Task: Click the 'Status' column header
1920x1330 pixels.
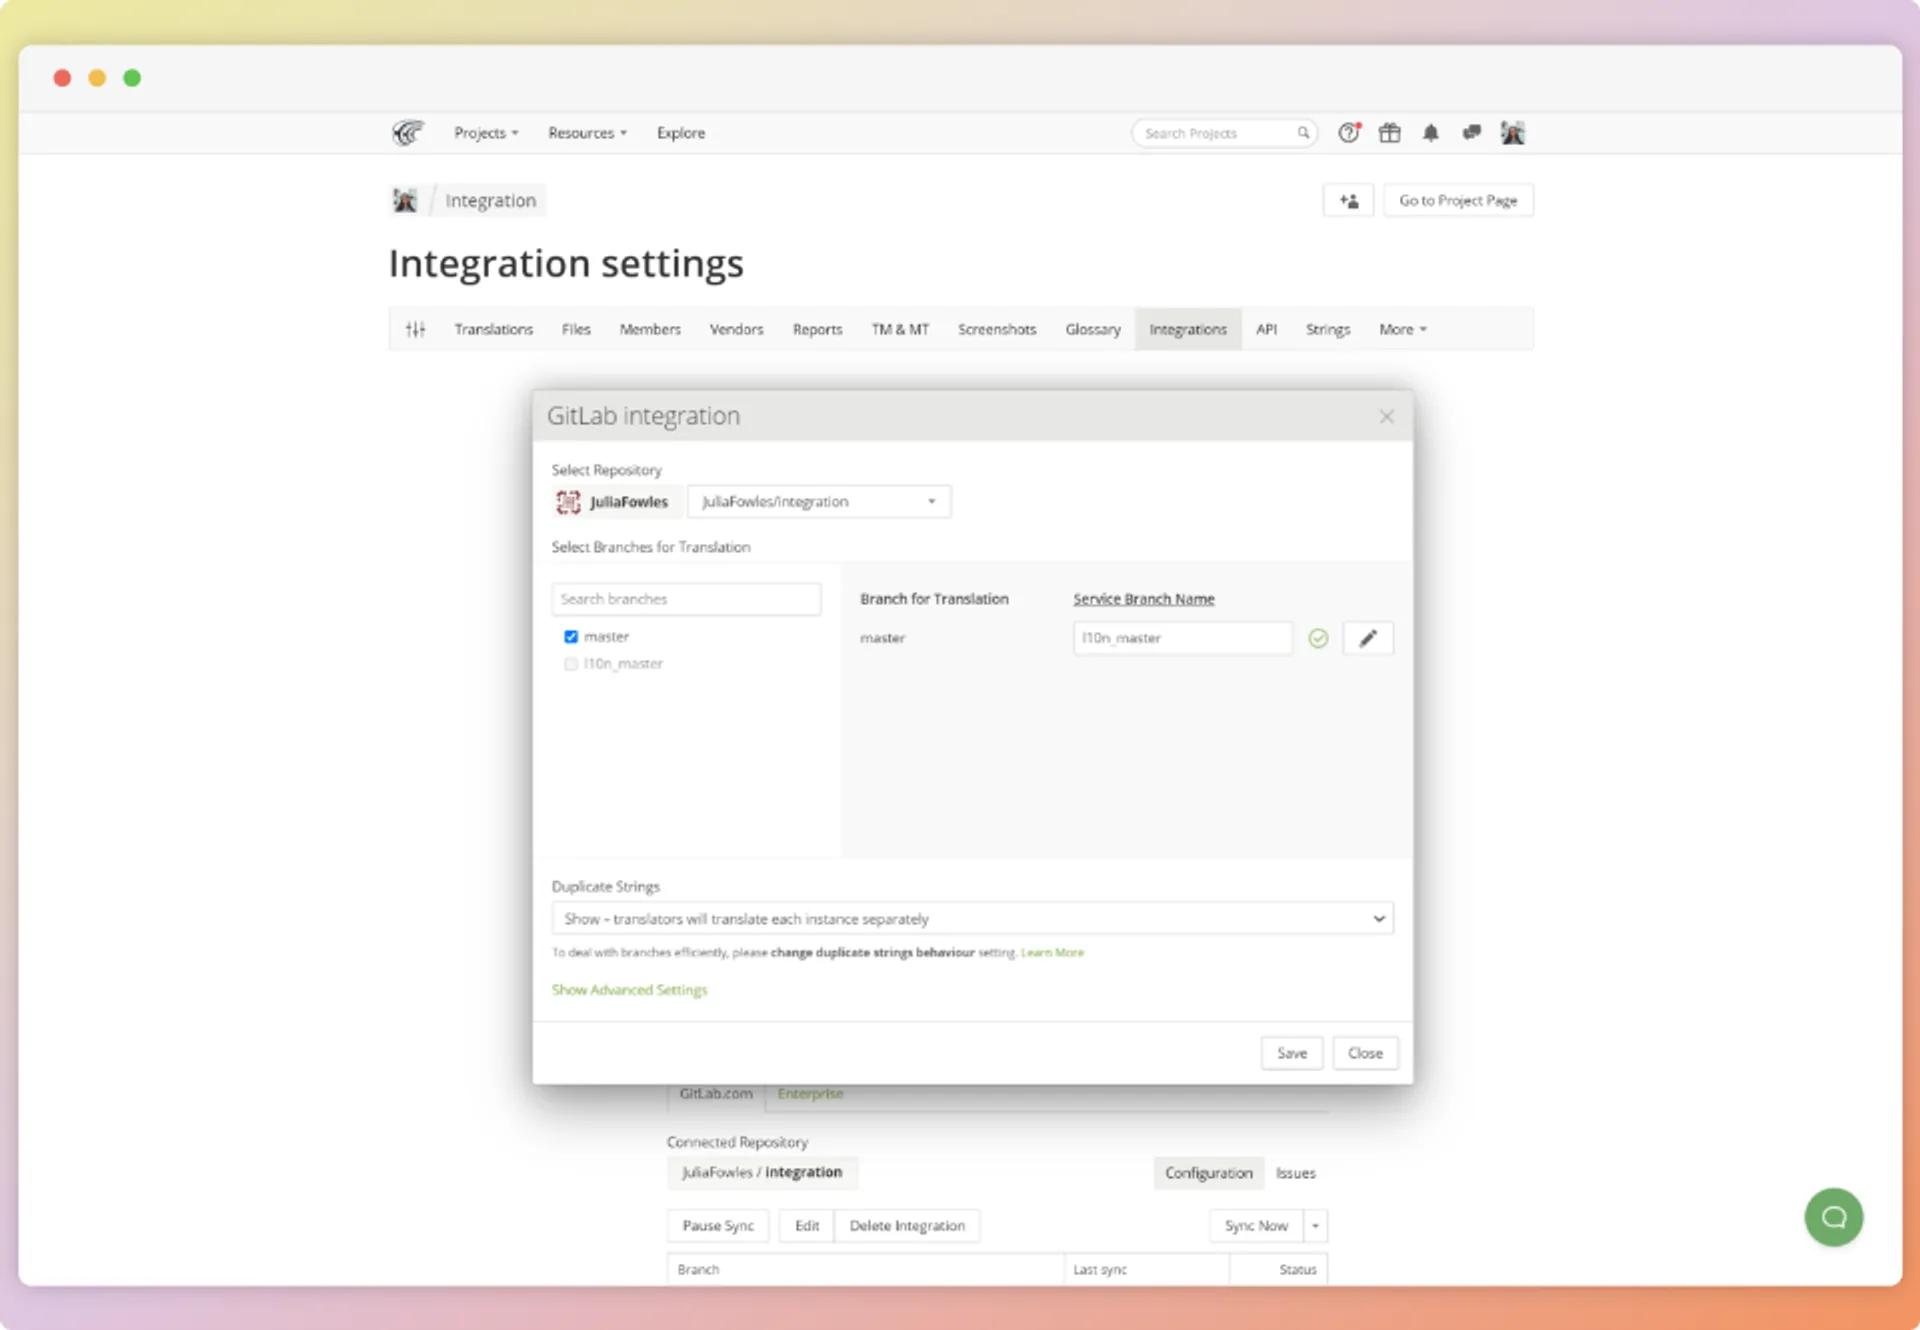Action: (x=1298, y=1270)
